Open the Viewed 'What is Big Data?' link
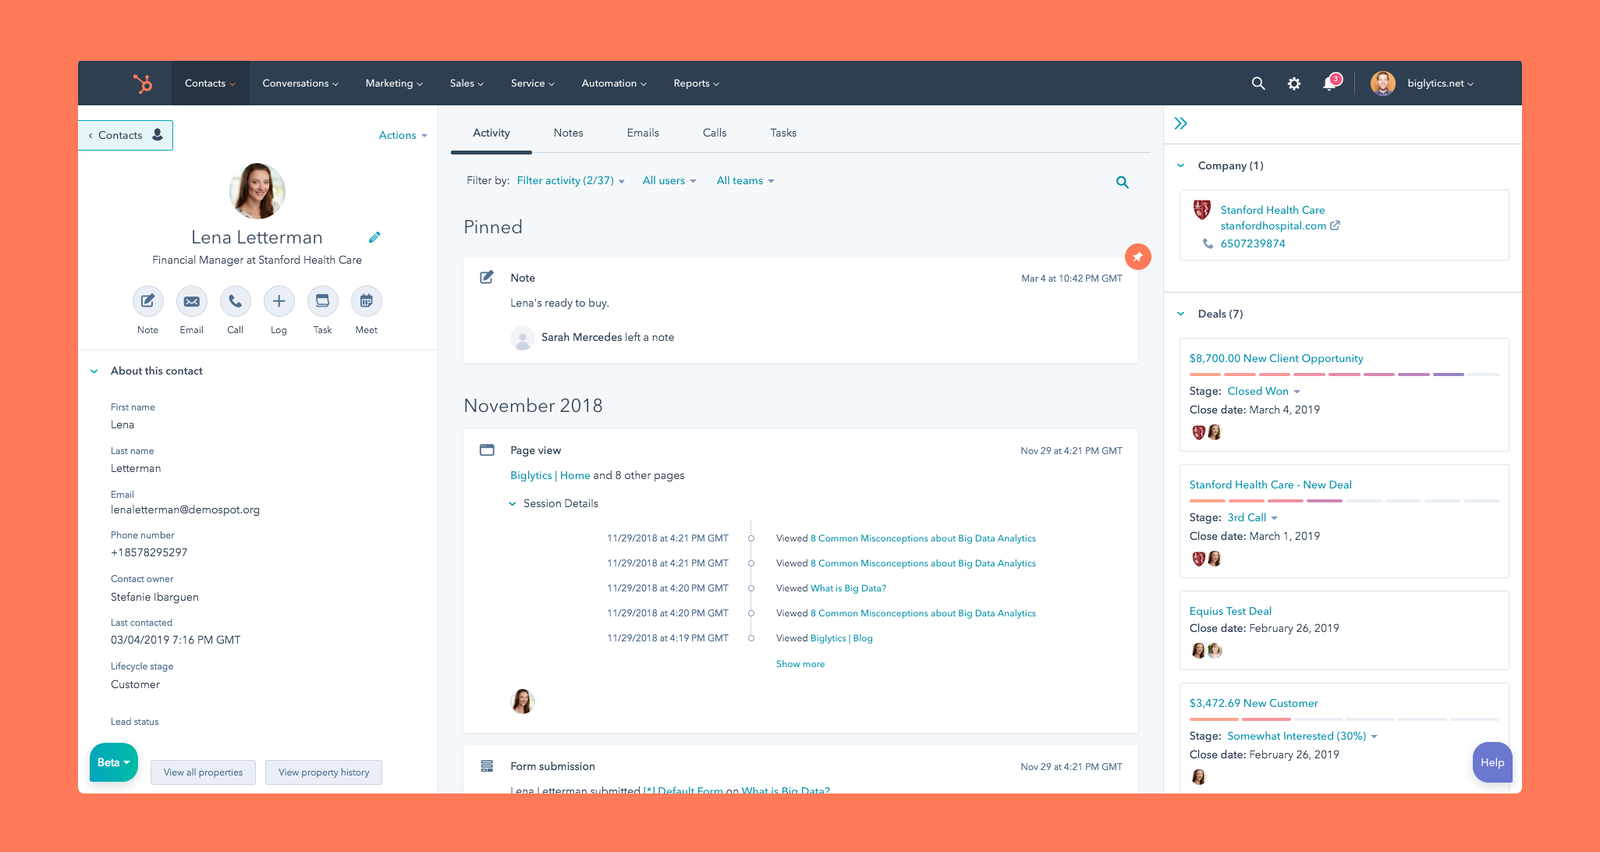1600x852 pixels. pyautogui.click(x=848, y=588)
